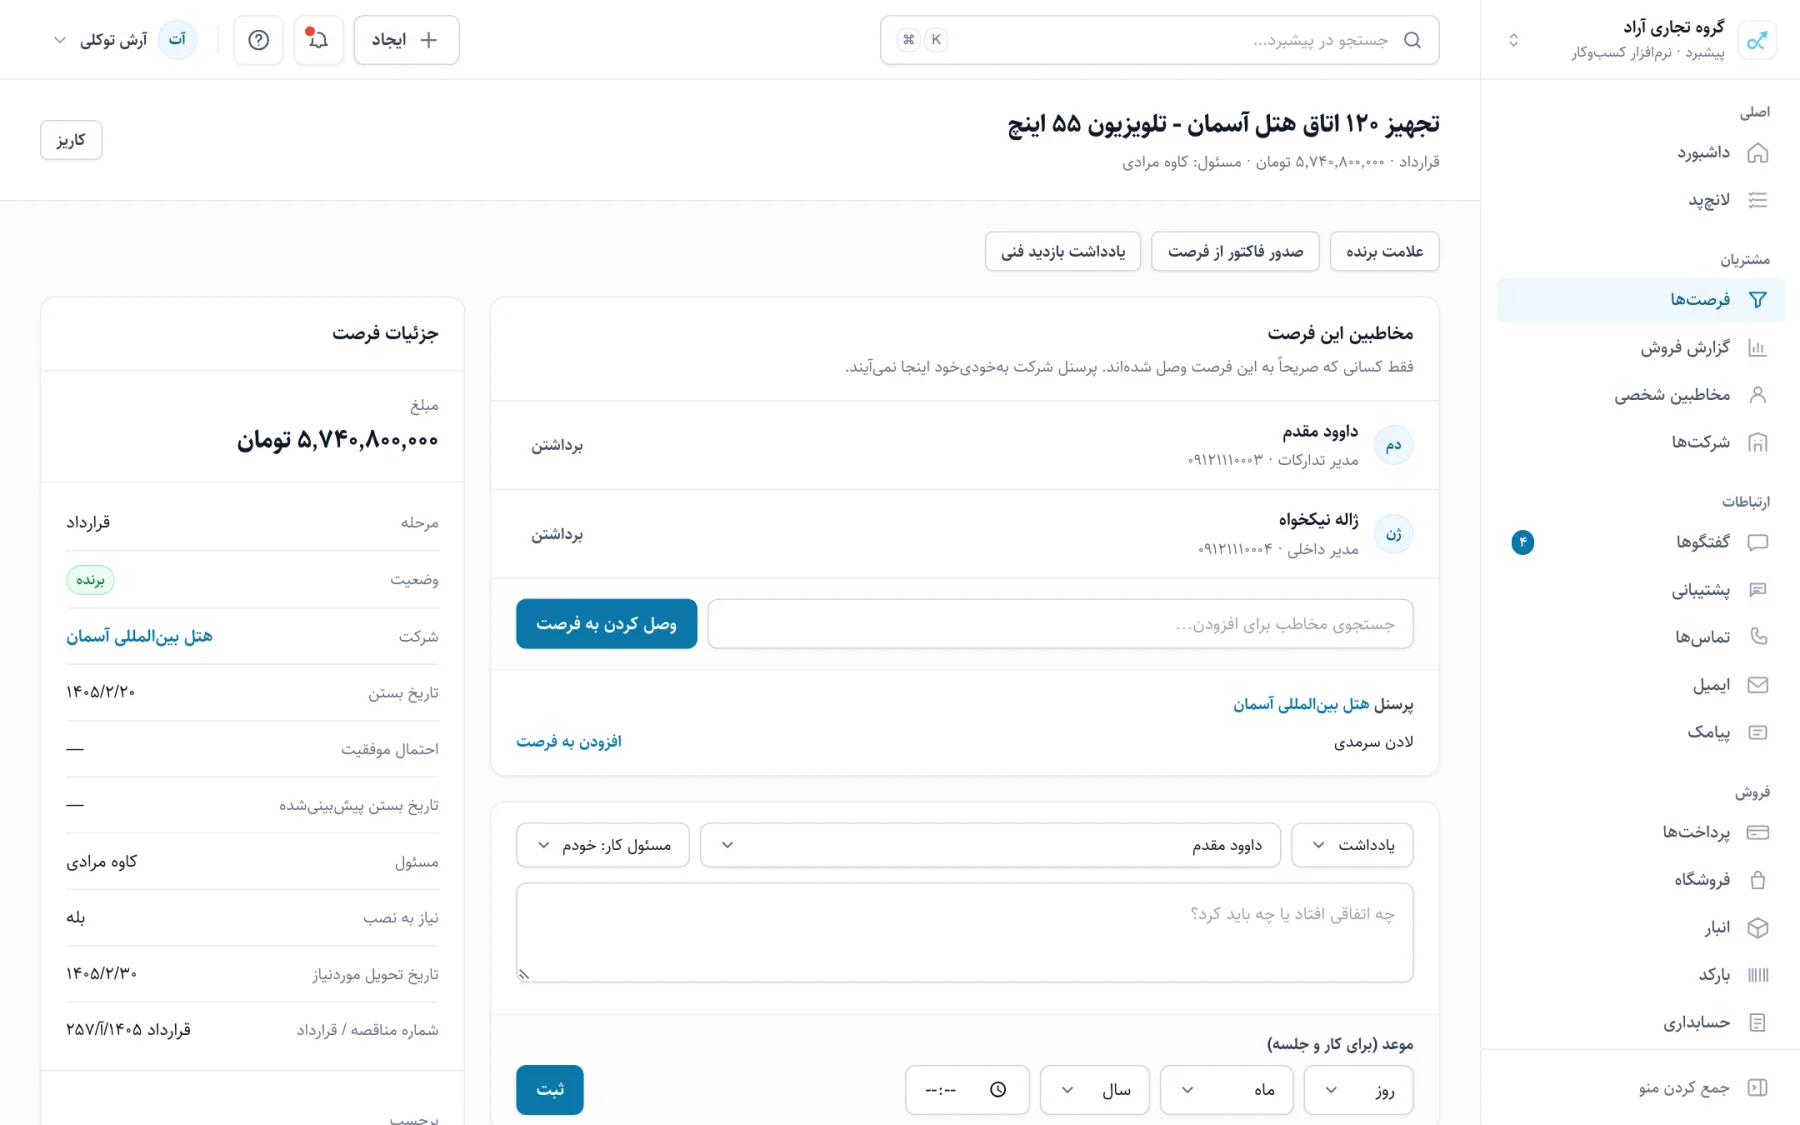This screenshot has height=1125, width=1800.
Task: Click the داوود مقدم avatar
Action: tap(1393, 445)
